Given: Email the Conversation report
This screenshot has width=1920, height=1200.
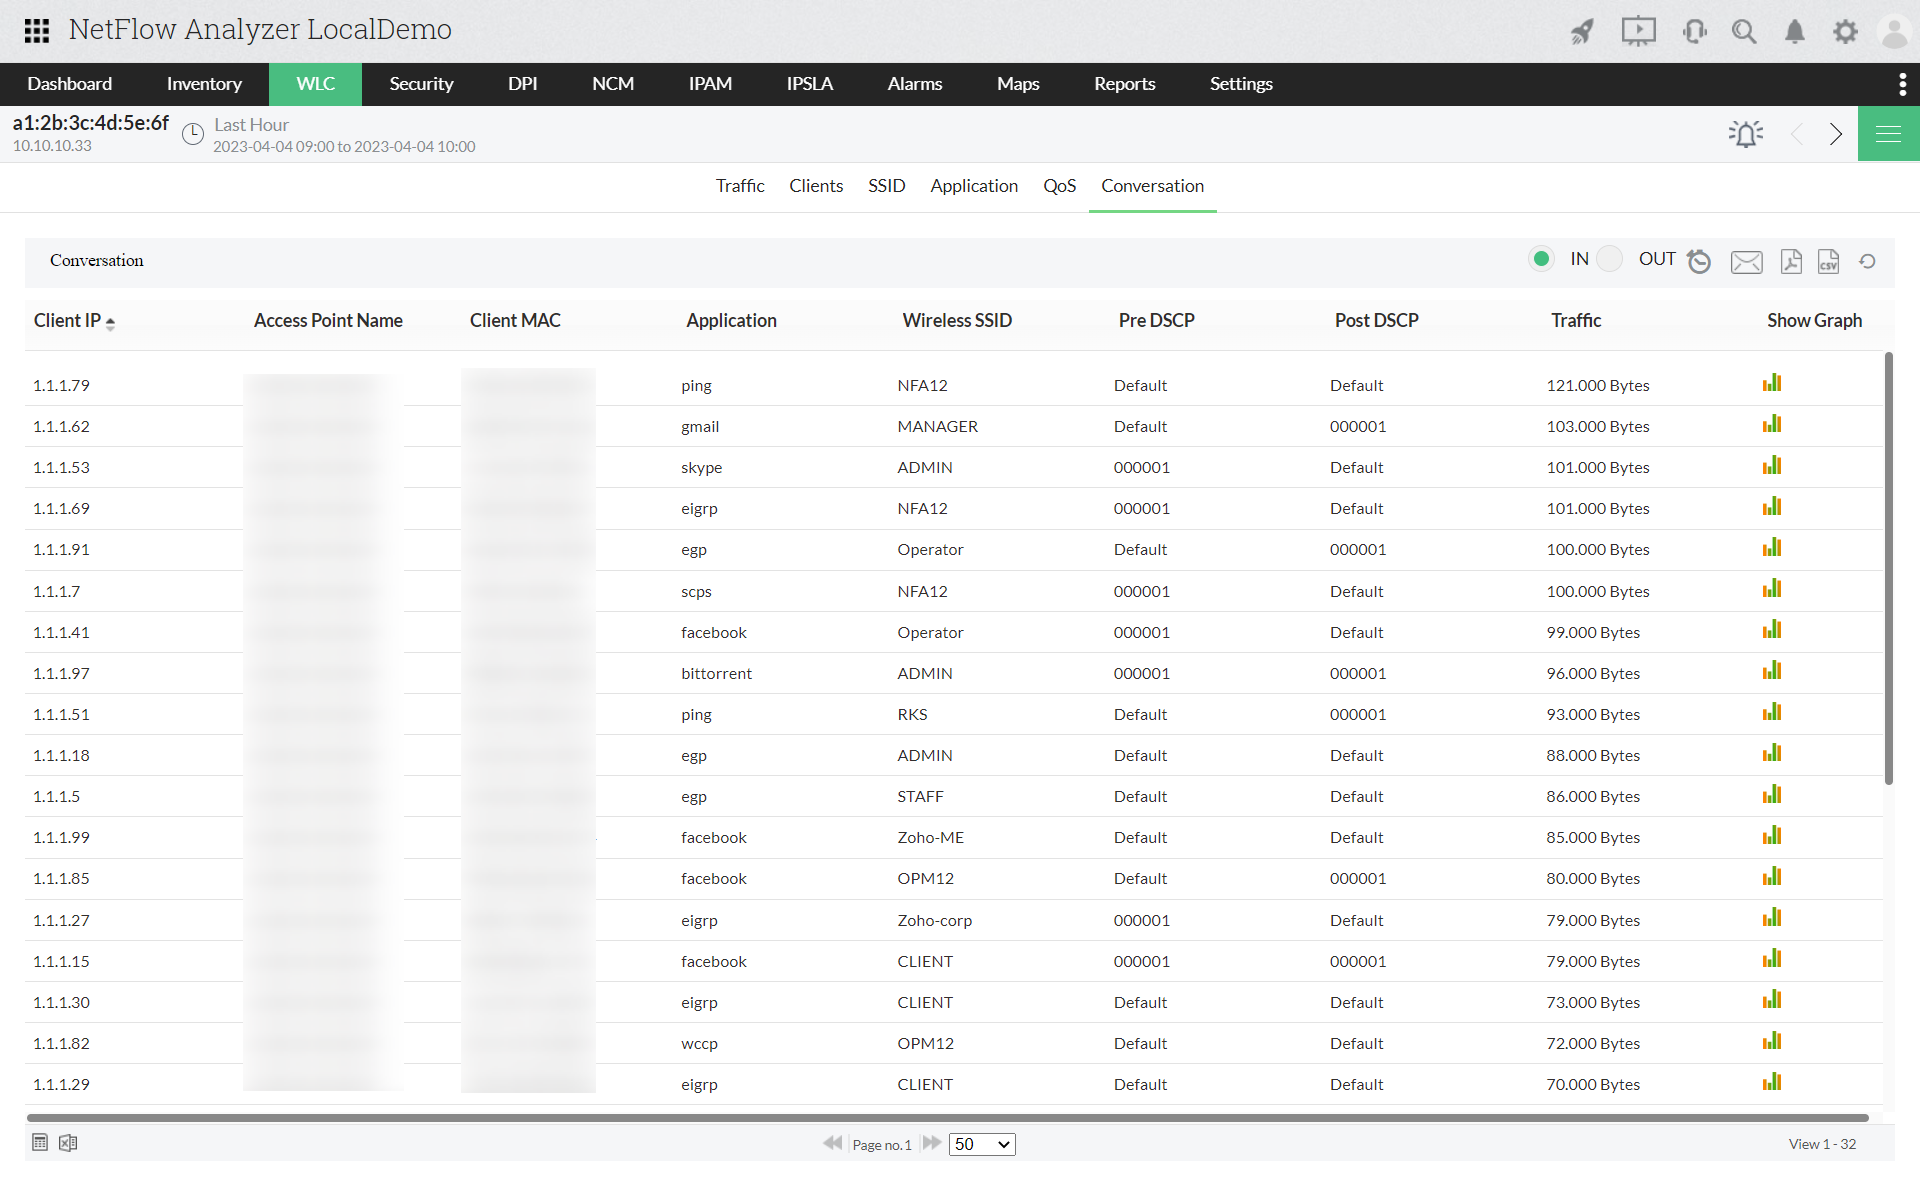Looking at the screenshot, I should click(1746, 261).
